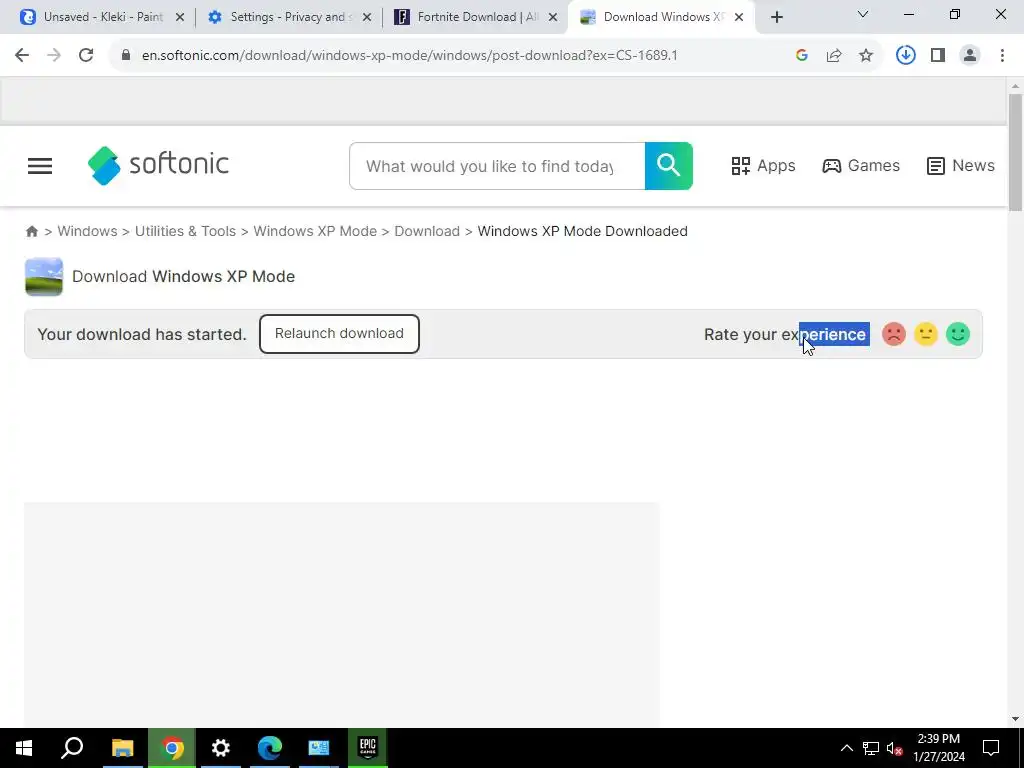Click the address bar URL
Viewport: 1024px width, 768px height.
point(409,56)
